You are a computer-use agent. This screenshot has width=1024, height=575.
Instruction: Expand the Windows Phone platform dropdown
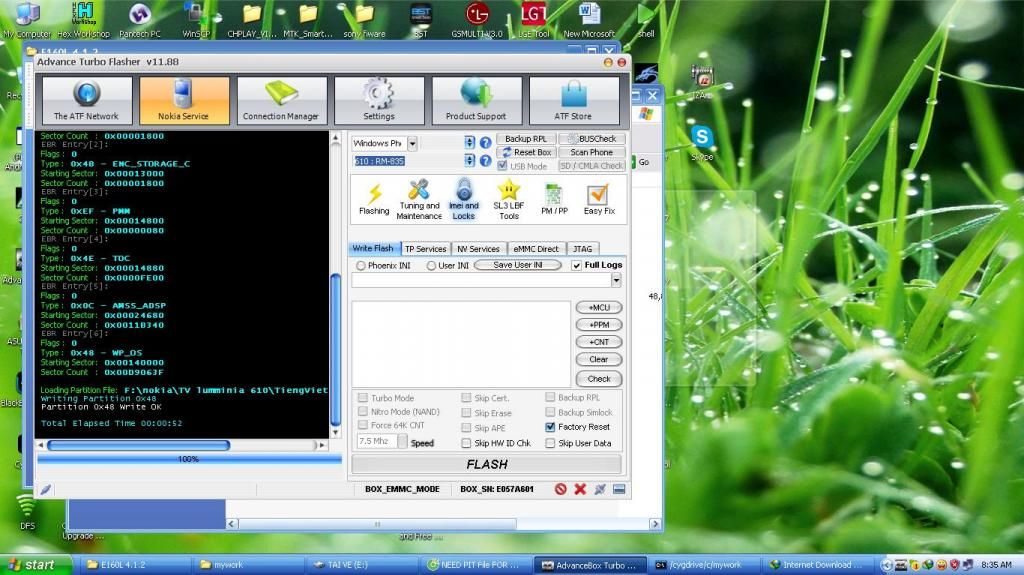[x=412, y=143]
